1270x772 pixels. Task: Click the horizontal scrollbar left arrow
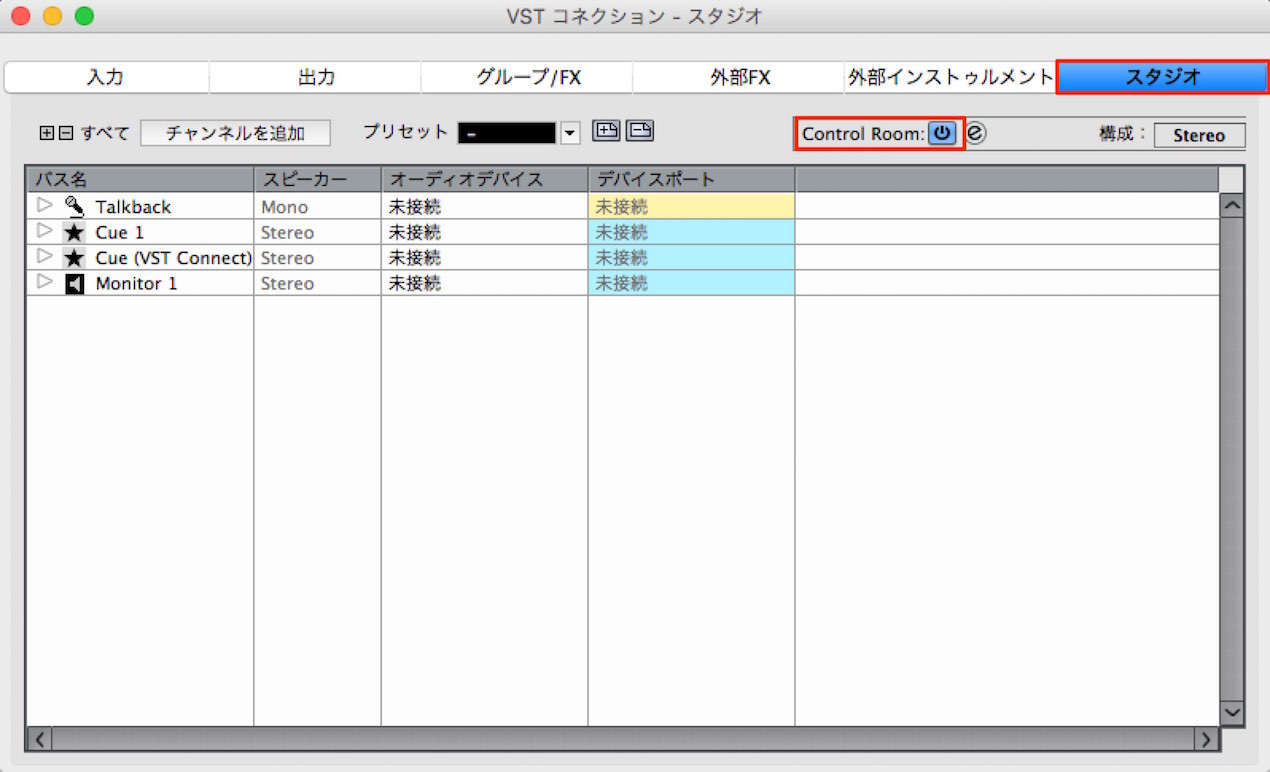[x=39, y=739]
